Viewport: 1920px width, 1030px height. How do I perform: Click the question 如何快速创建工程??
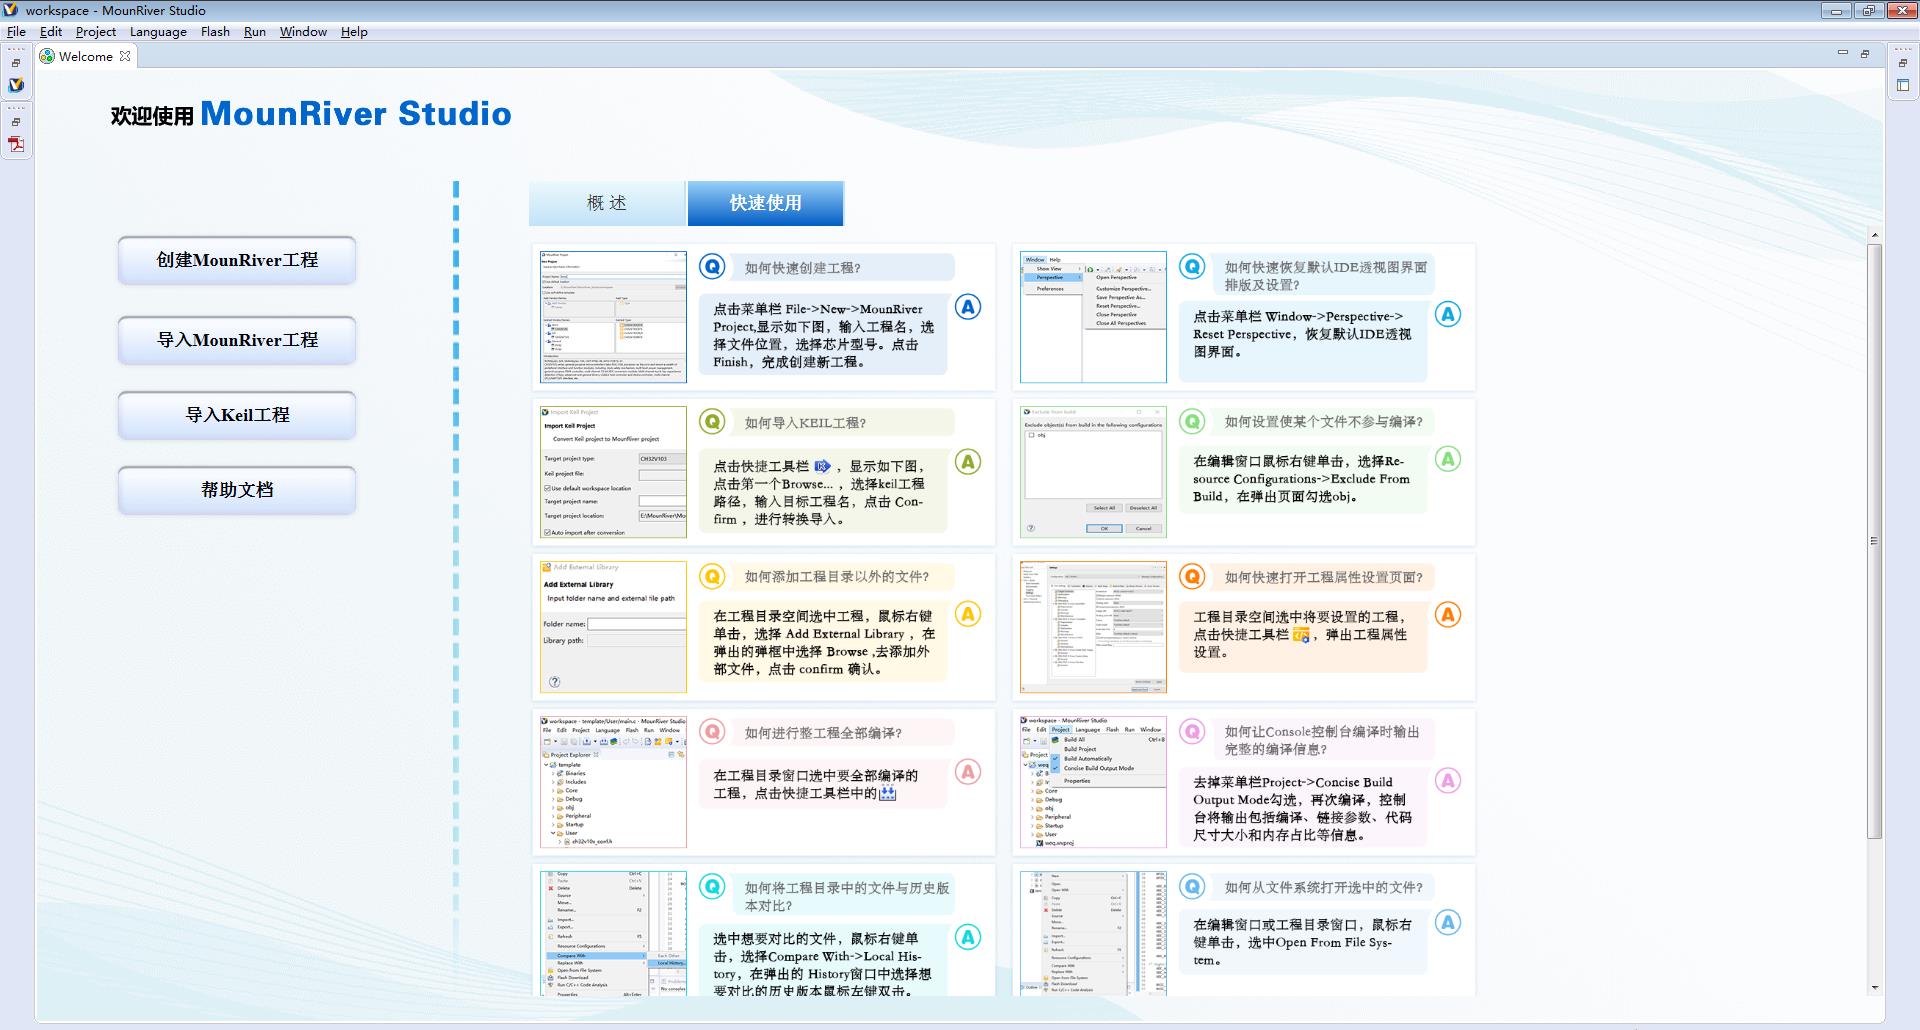[x=802, y=268]
